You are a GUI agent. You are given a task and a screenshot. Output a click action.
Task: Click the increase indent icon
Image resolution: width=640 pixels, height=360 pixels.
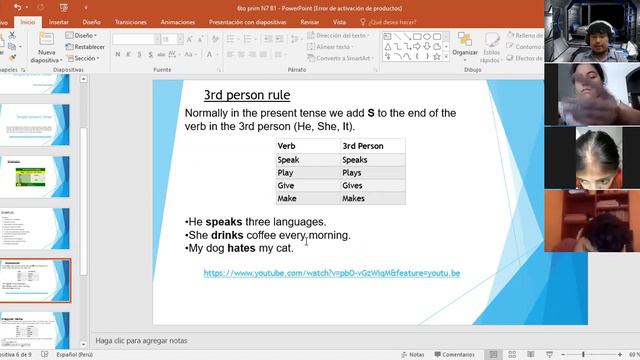pos(279,39)
